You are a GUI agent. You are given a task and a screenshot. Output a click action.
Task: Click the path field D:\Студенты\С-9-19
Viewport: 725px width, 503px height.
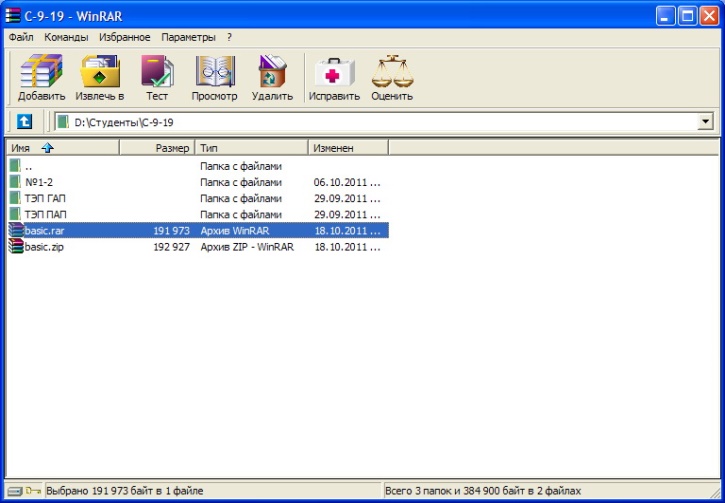pyautogui.click(x=384, y=123)
